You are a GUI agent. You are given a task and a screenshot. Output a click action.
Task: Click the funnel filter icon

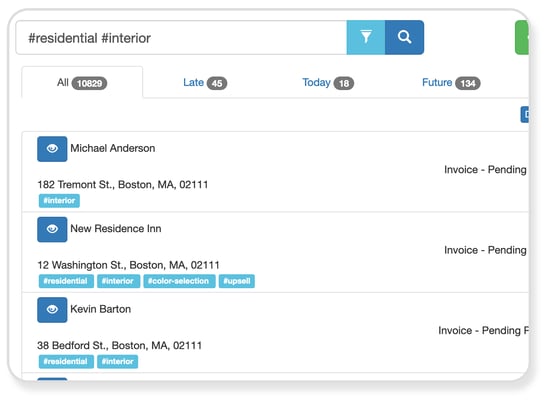(365, 37)
